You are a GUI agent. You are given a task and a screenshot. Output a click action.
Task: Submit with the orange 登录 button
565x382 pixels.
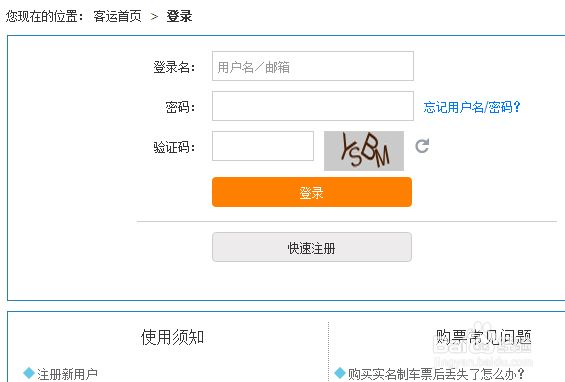coord(312,192)
